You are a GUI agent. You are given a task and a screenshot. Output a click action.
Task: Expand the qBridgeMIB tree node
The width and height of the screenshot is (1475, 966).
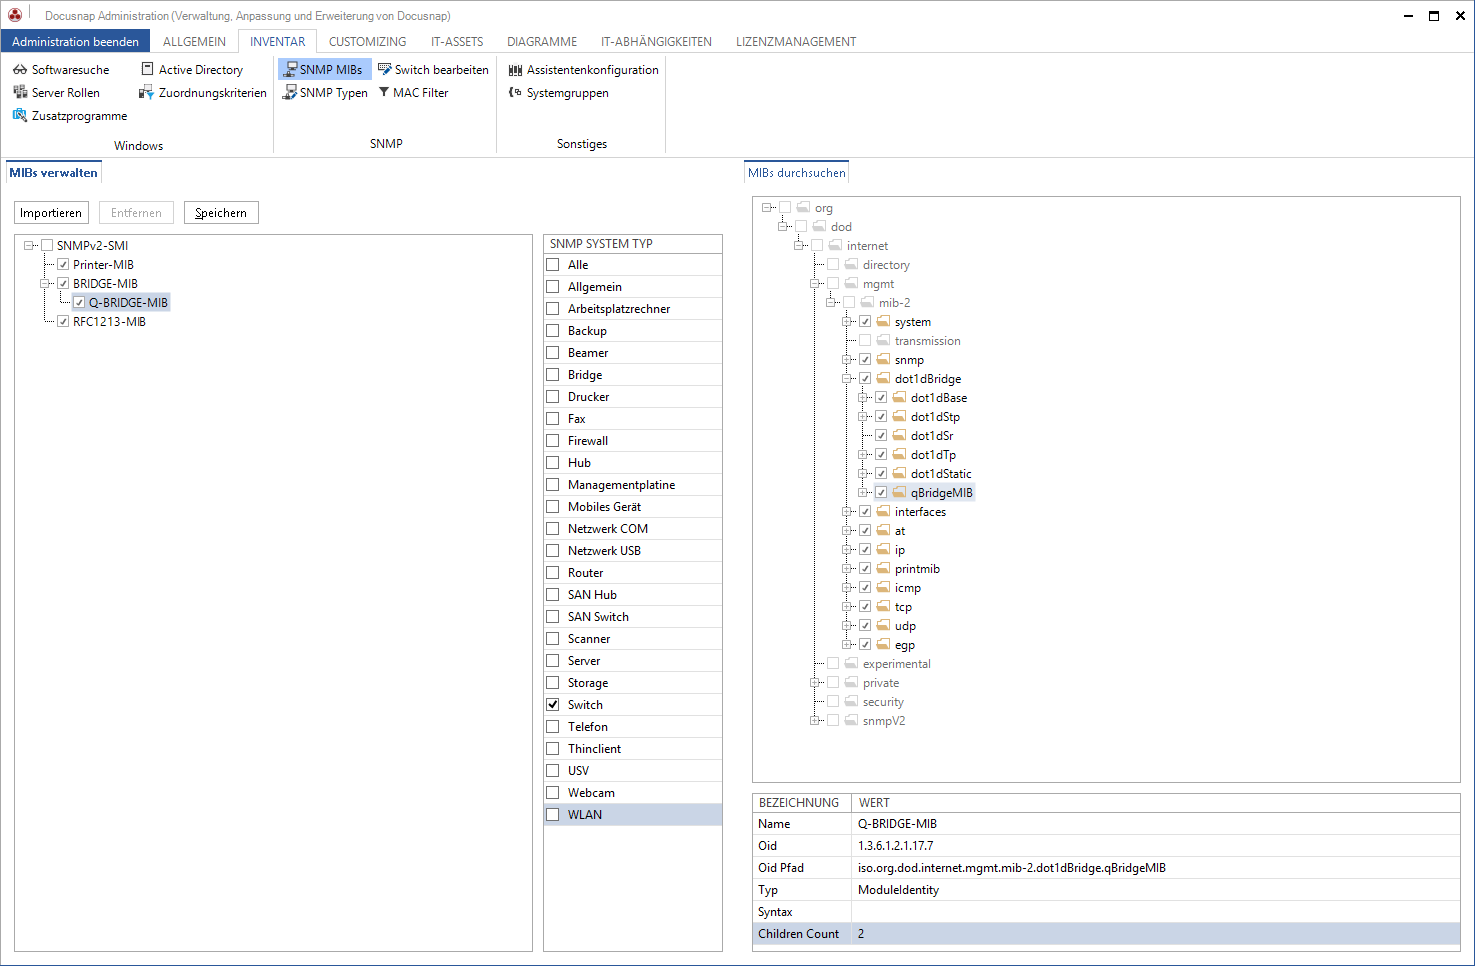tap(864, 493)
